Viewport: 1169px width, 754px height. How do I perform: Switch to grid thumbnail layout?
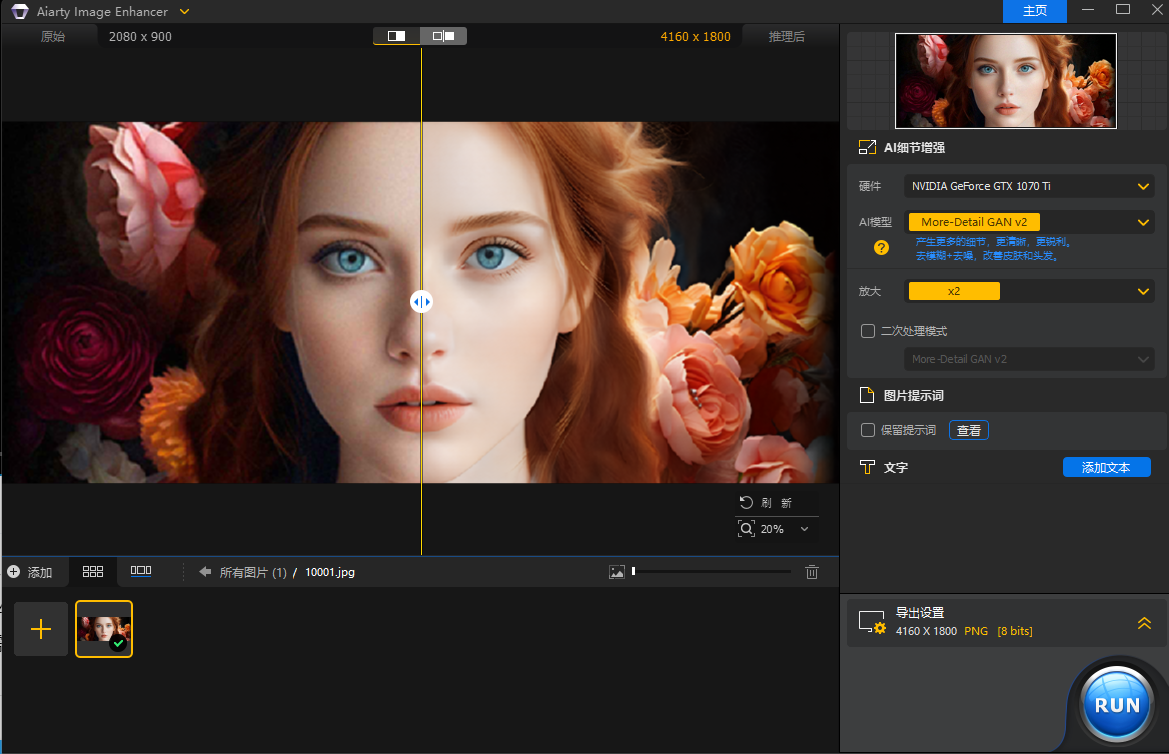click(x=93, y=571)
